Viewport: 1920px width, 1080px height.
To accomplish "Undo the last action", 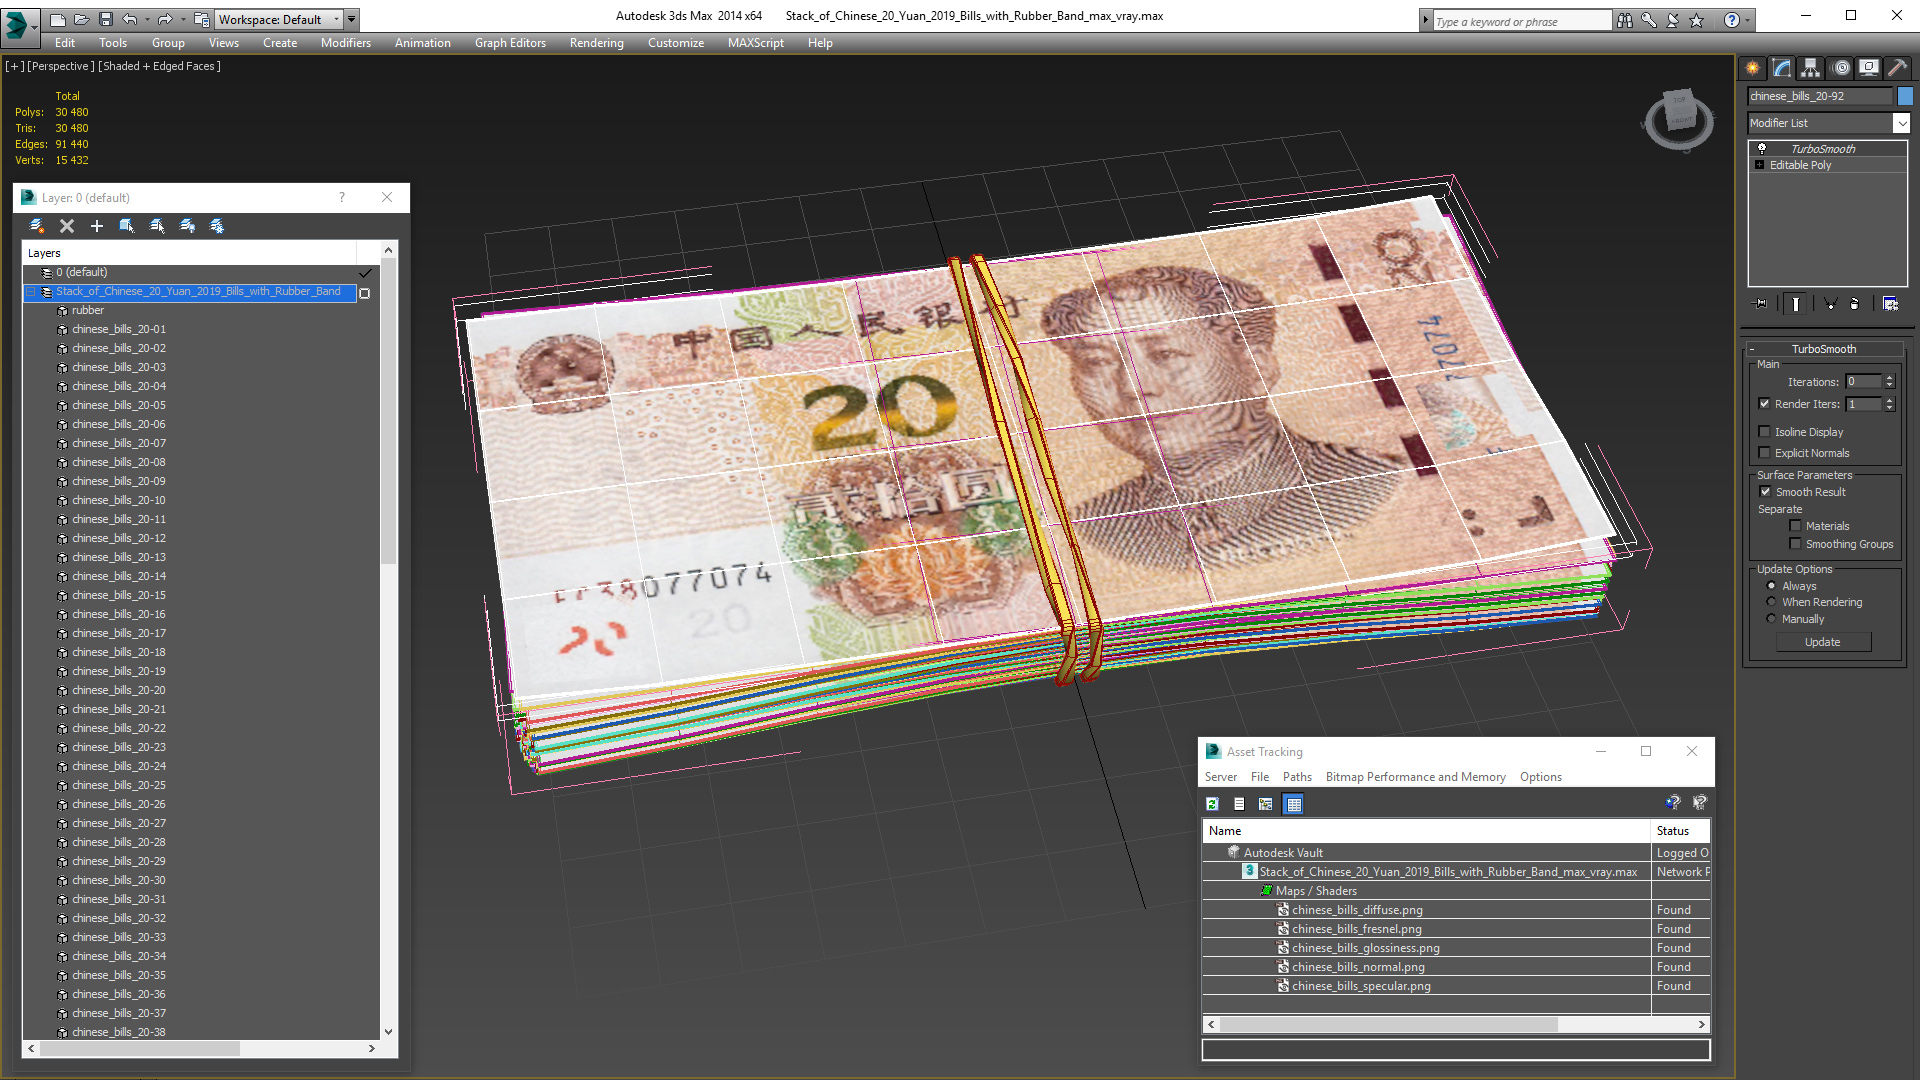I will (x=130, y=20).
